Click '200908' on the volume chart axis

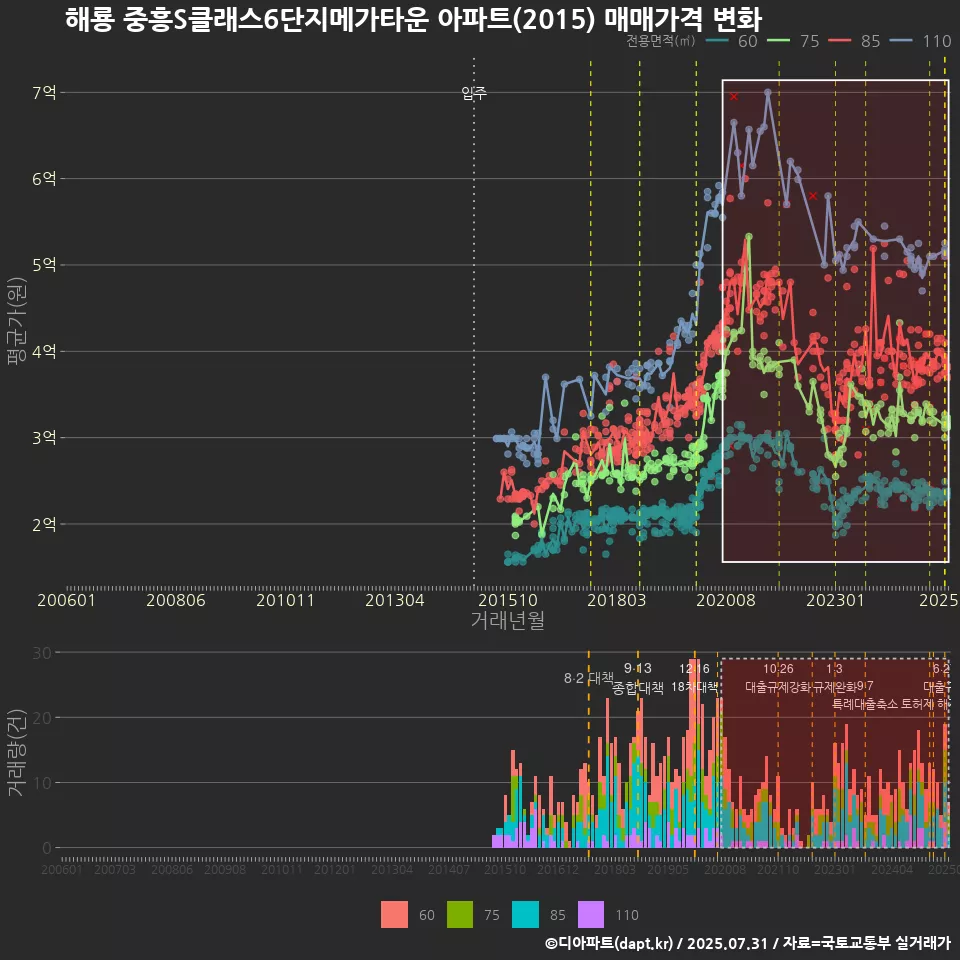pos(225,869)
